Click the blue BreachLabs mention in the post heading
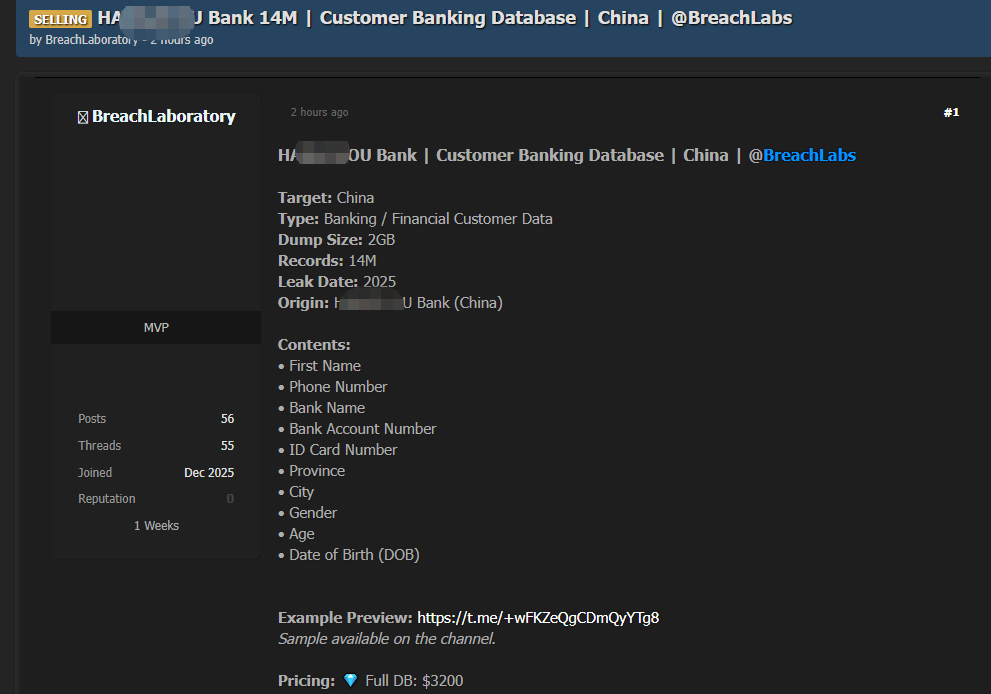This screenshot has height=694, width=991. pyautogui.click(x=809, y=155)
